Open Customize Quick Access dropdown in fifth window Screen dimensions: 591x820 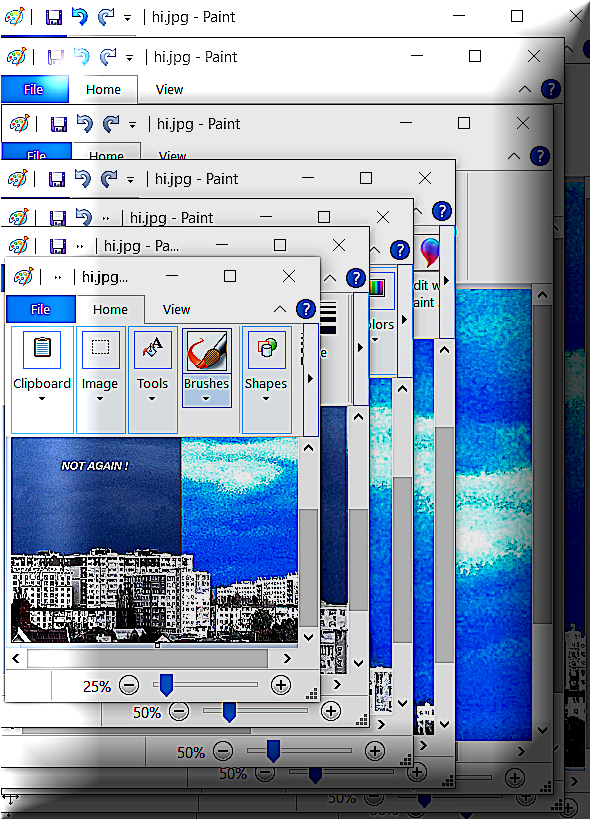[x=132, y=125]
